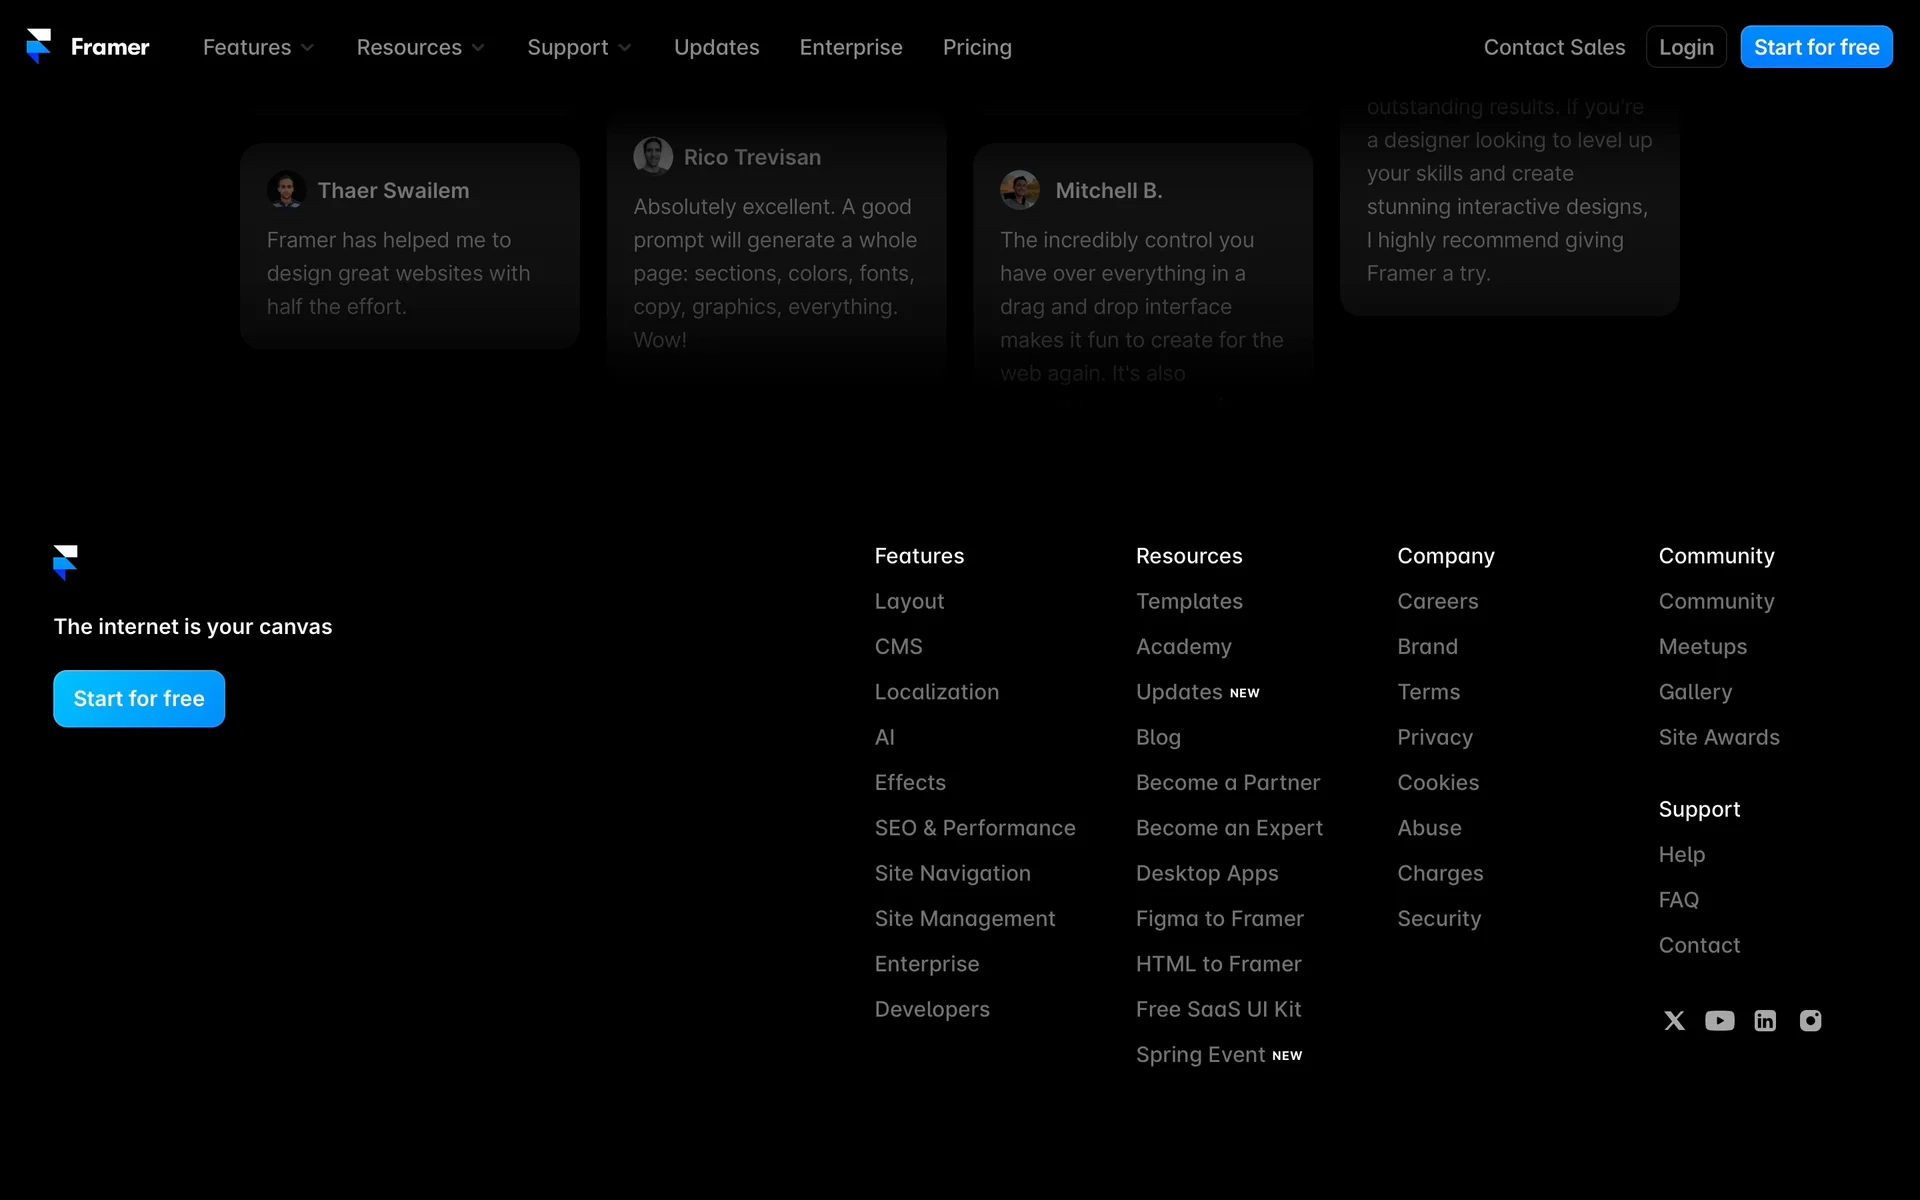Open the LinkedIn social icon
The width and height of the screenshot is (1920, 1200).
tap(1765, 1020)
